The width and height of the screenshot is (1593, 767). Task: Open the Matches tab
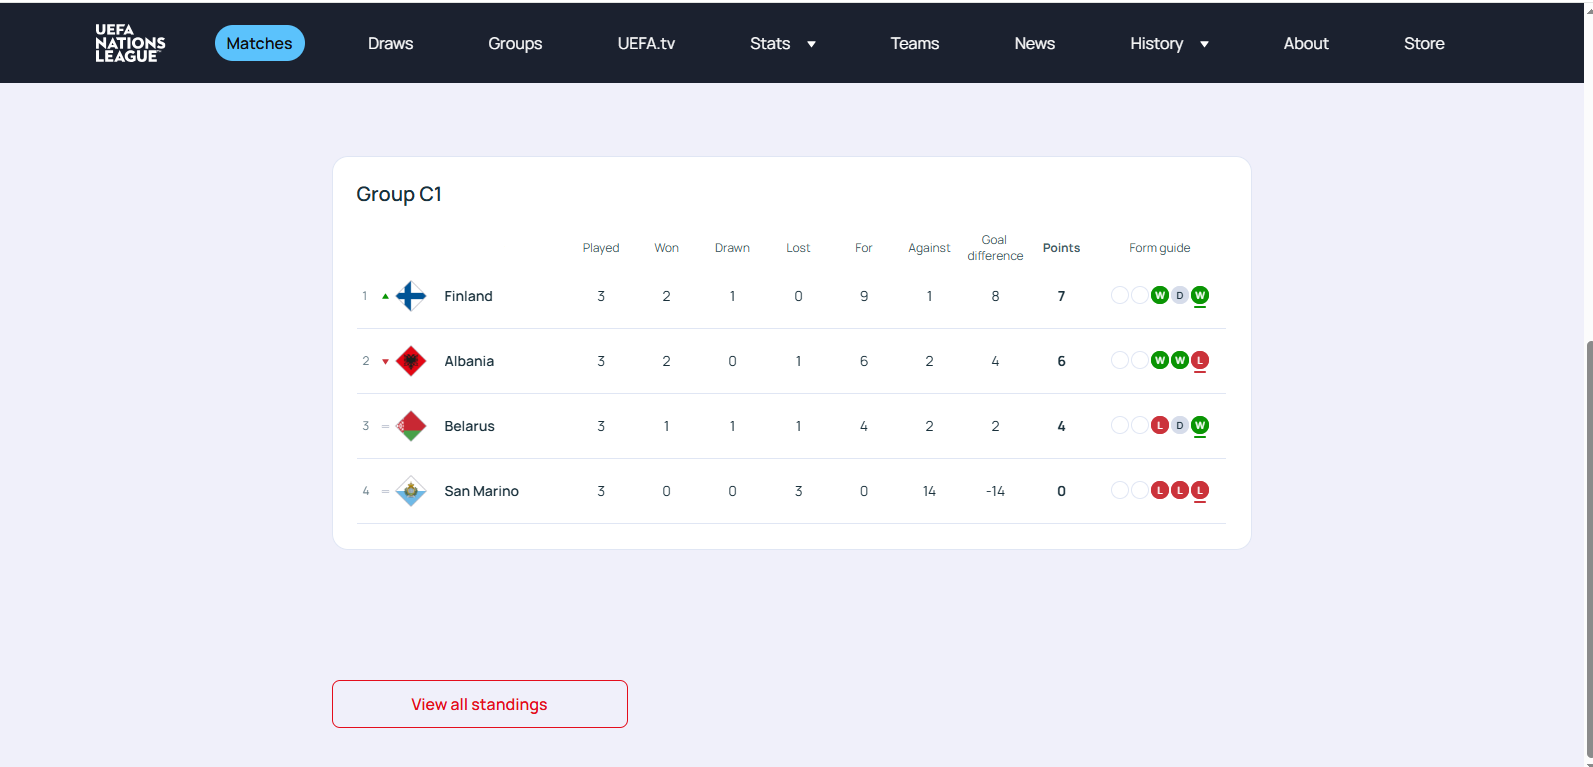click(260, 43)
